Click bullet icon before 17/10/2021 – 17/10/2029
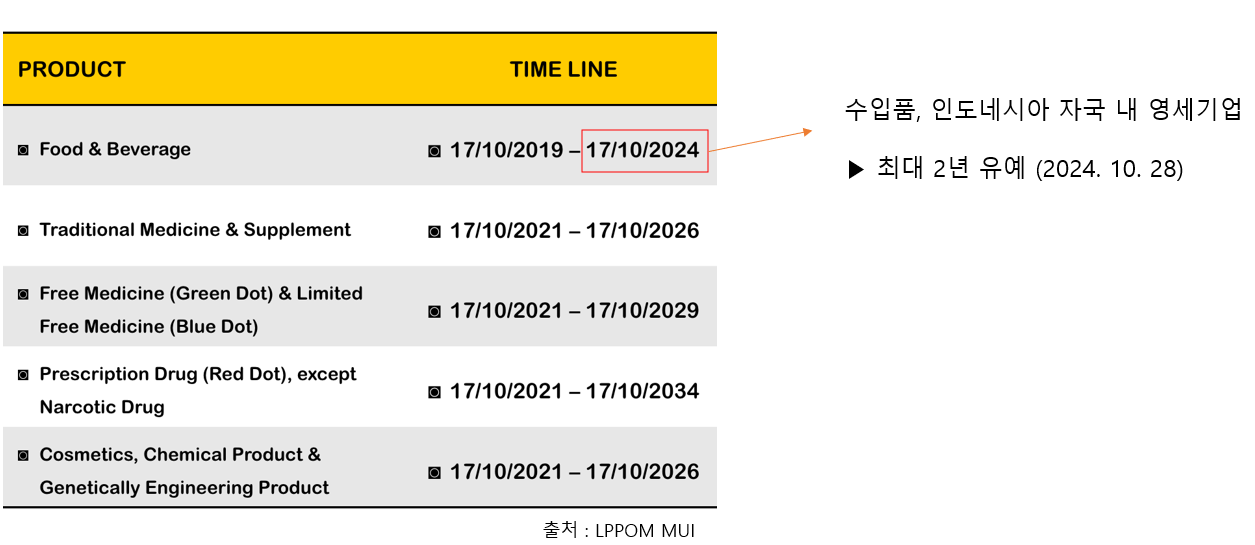 coord(434,312)
